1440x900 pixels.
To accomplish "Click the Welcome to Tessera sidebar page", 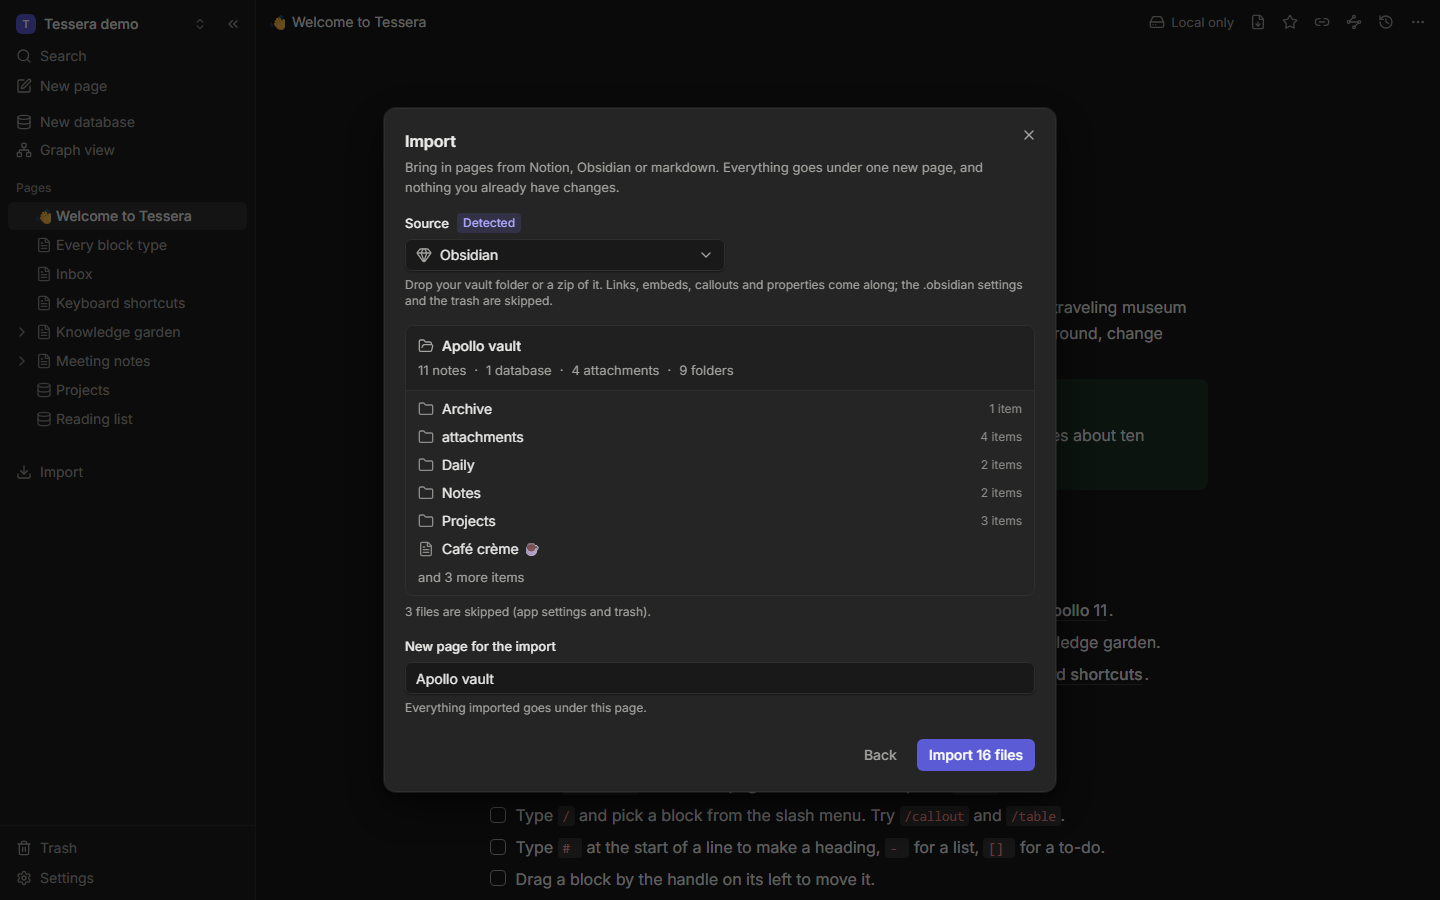I will (127, 216).
